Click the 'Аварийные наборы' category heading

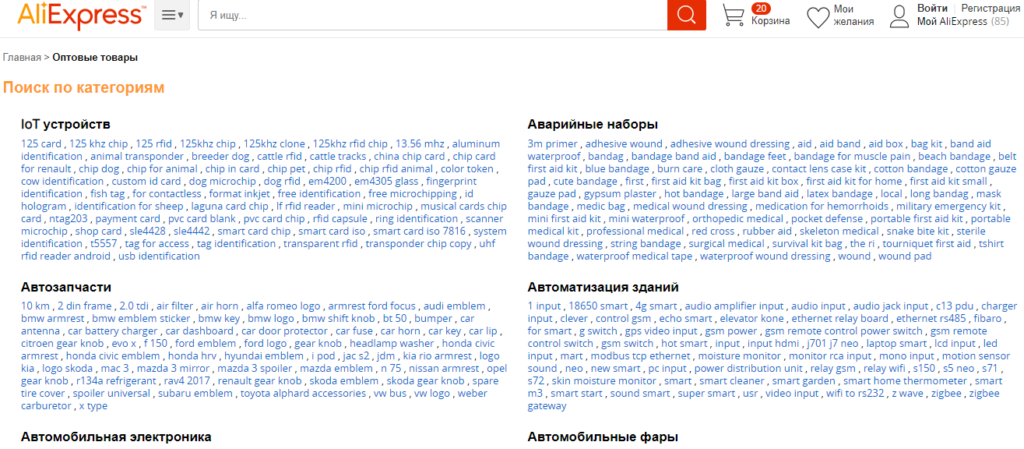click(x=592, y=124)
